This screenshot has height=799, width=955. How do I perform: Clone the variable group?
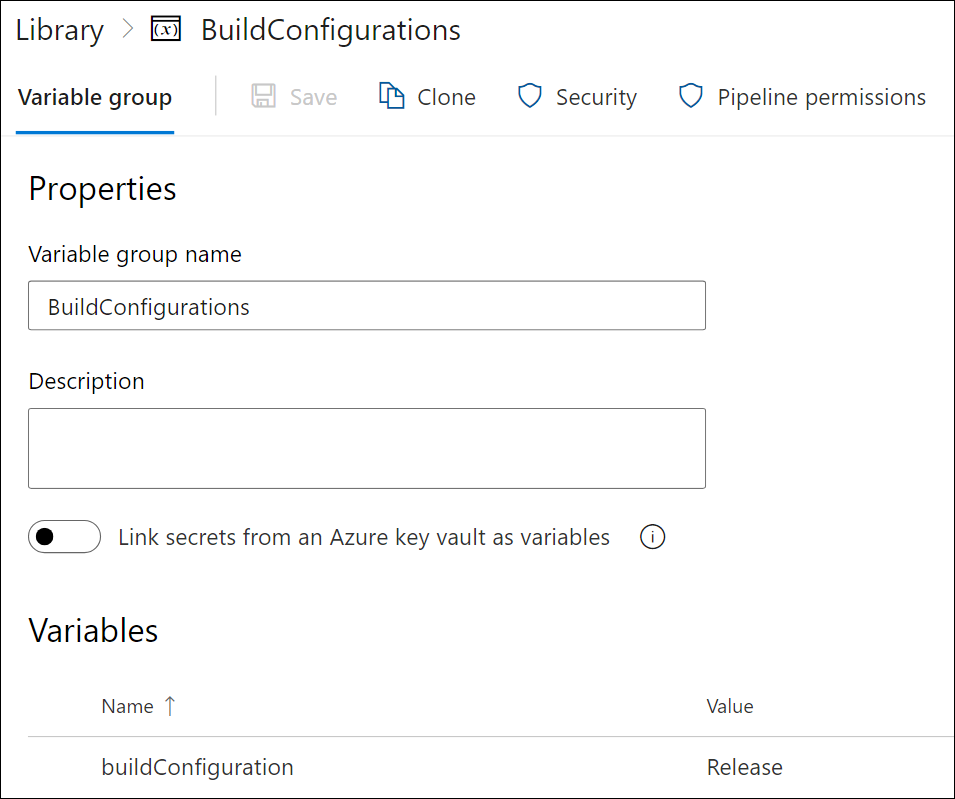446,97
